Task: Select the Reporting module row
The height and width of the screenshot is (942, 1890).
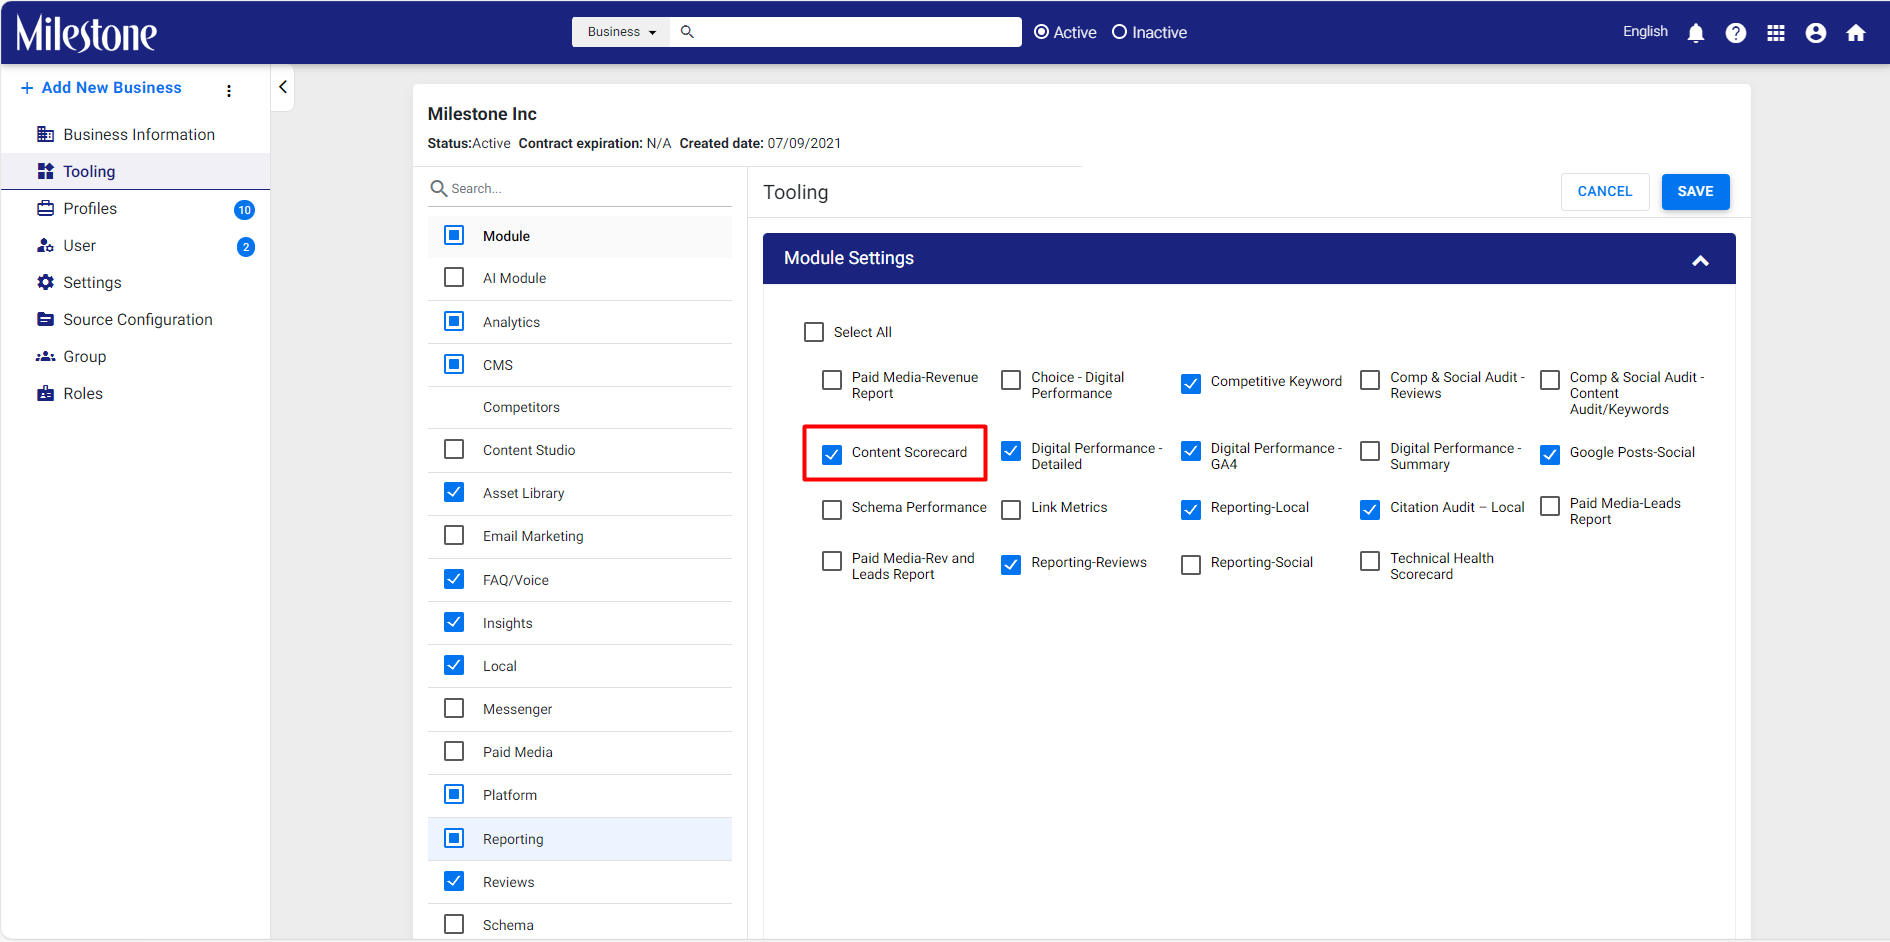Action: tap(580, 839)
